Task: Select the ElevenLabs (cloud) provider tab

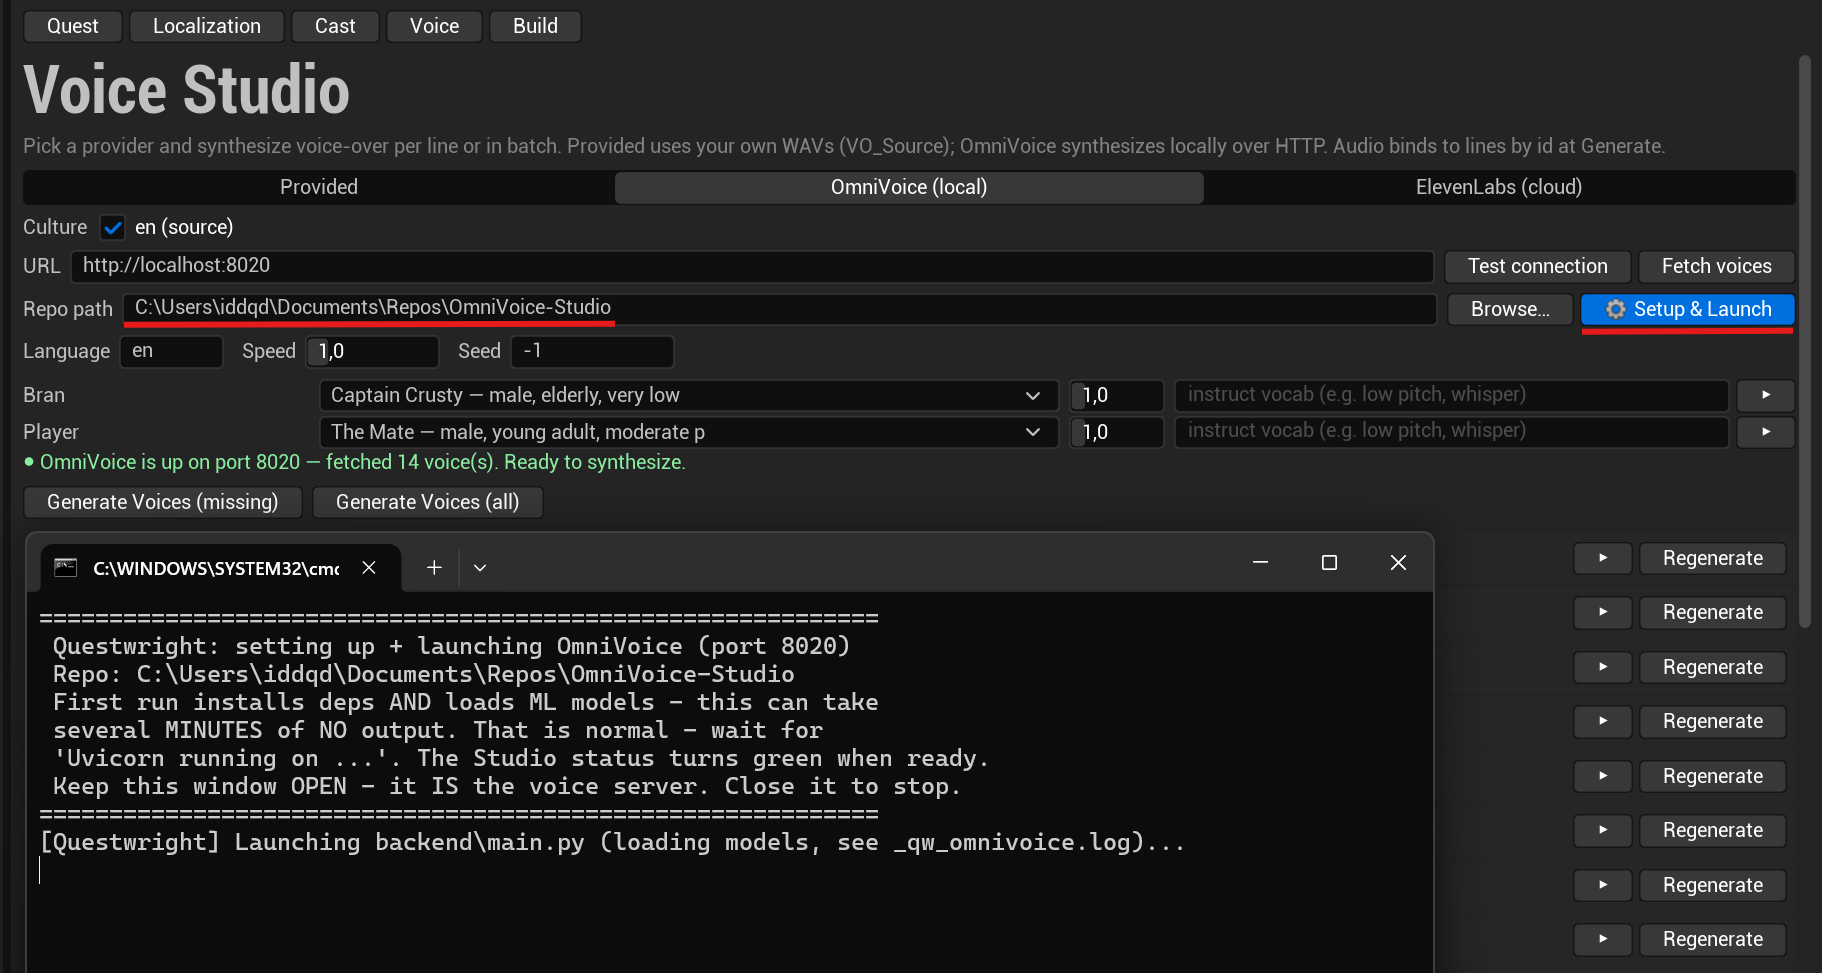Action: point(1499,187)
